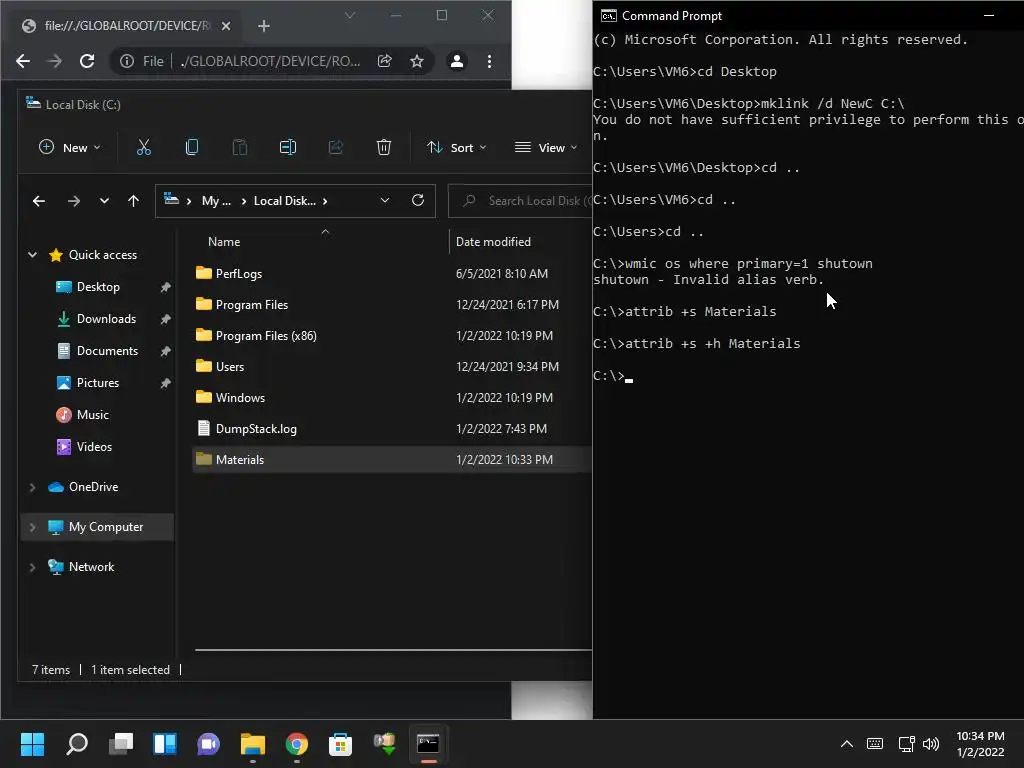
Task: Sort files by Name column header
Action: tap(224, 242)
